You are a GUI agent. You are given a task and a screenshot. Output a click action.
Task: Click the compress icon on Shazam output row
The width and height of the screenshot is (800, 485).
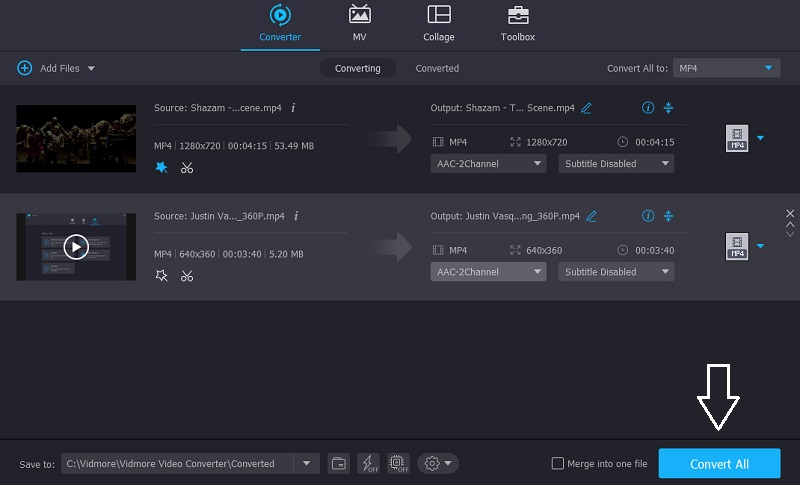[669, 108]
